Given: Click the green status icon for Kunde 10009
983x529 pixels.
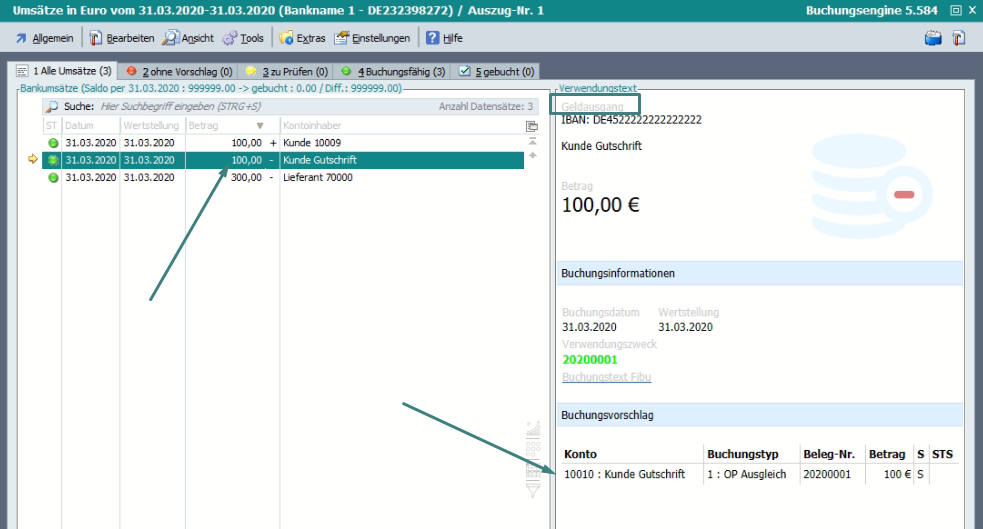Looking at the screenshot, I should coord(53,143).
